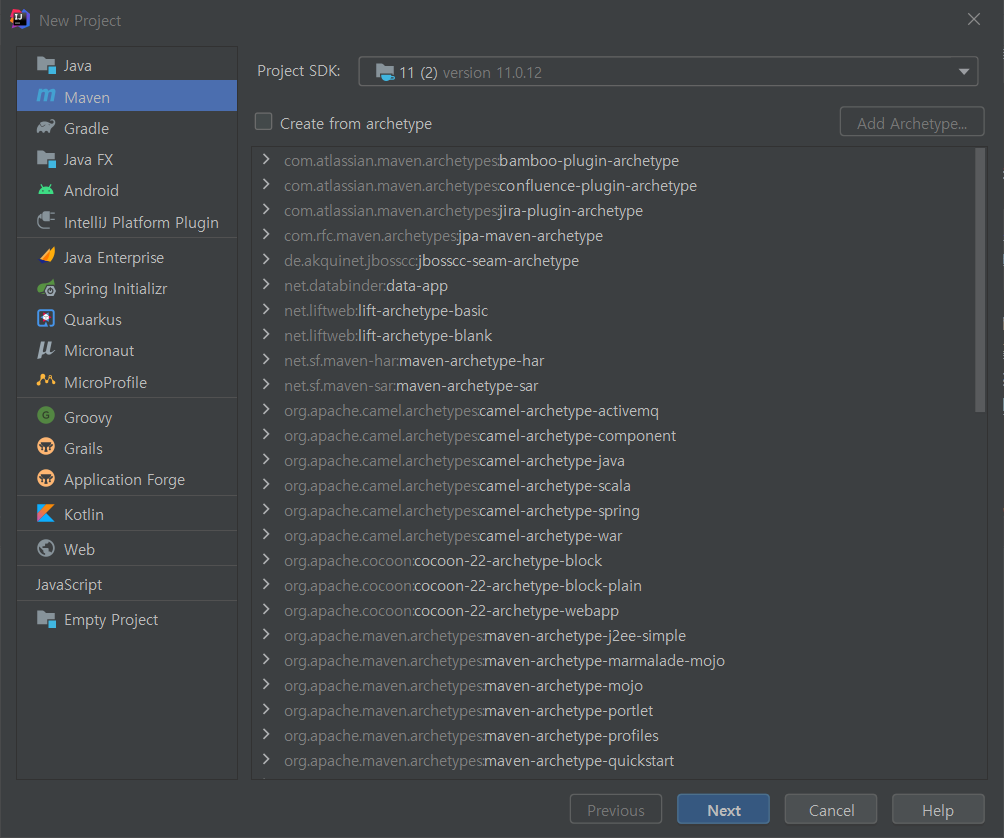Click the Cancel button
Viewport: 1004px width, 838px height.
point(831,810)
